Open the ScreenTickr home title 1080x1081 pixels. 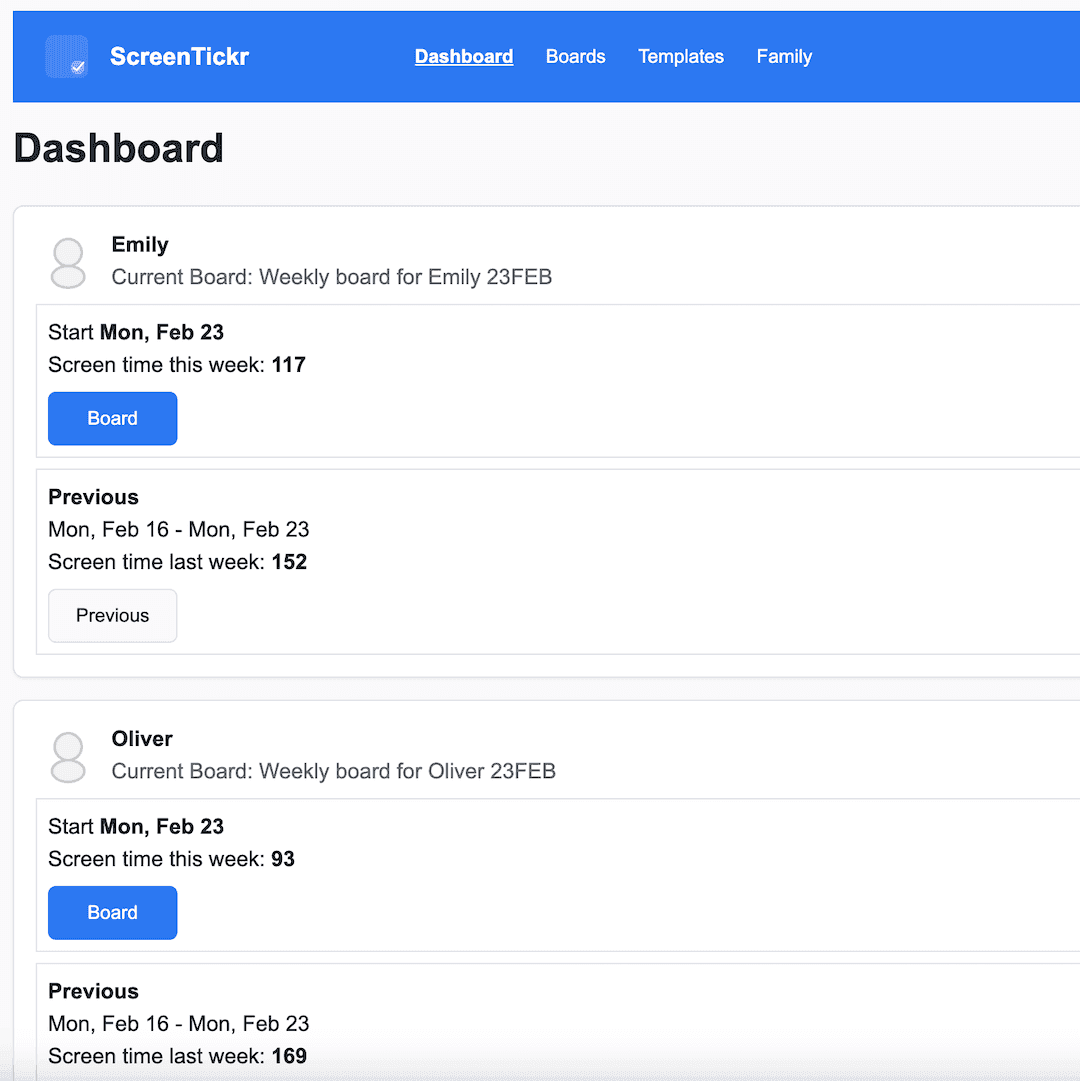click(x=179, y=57)
